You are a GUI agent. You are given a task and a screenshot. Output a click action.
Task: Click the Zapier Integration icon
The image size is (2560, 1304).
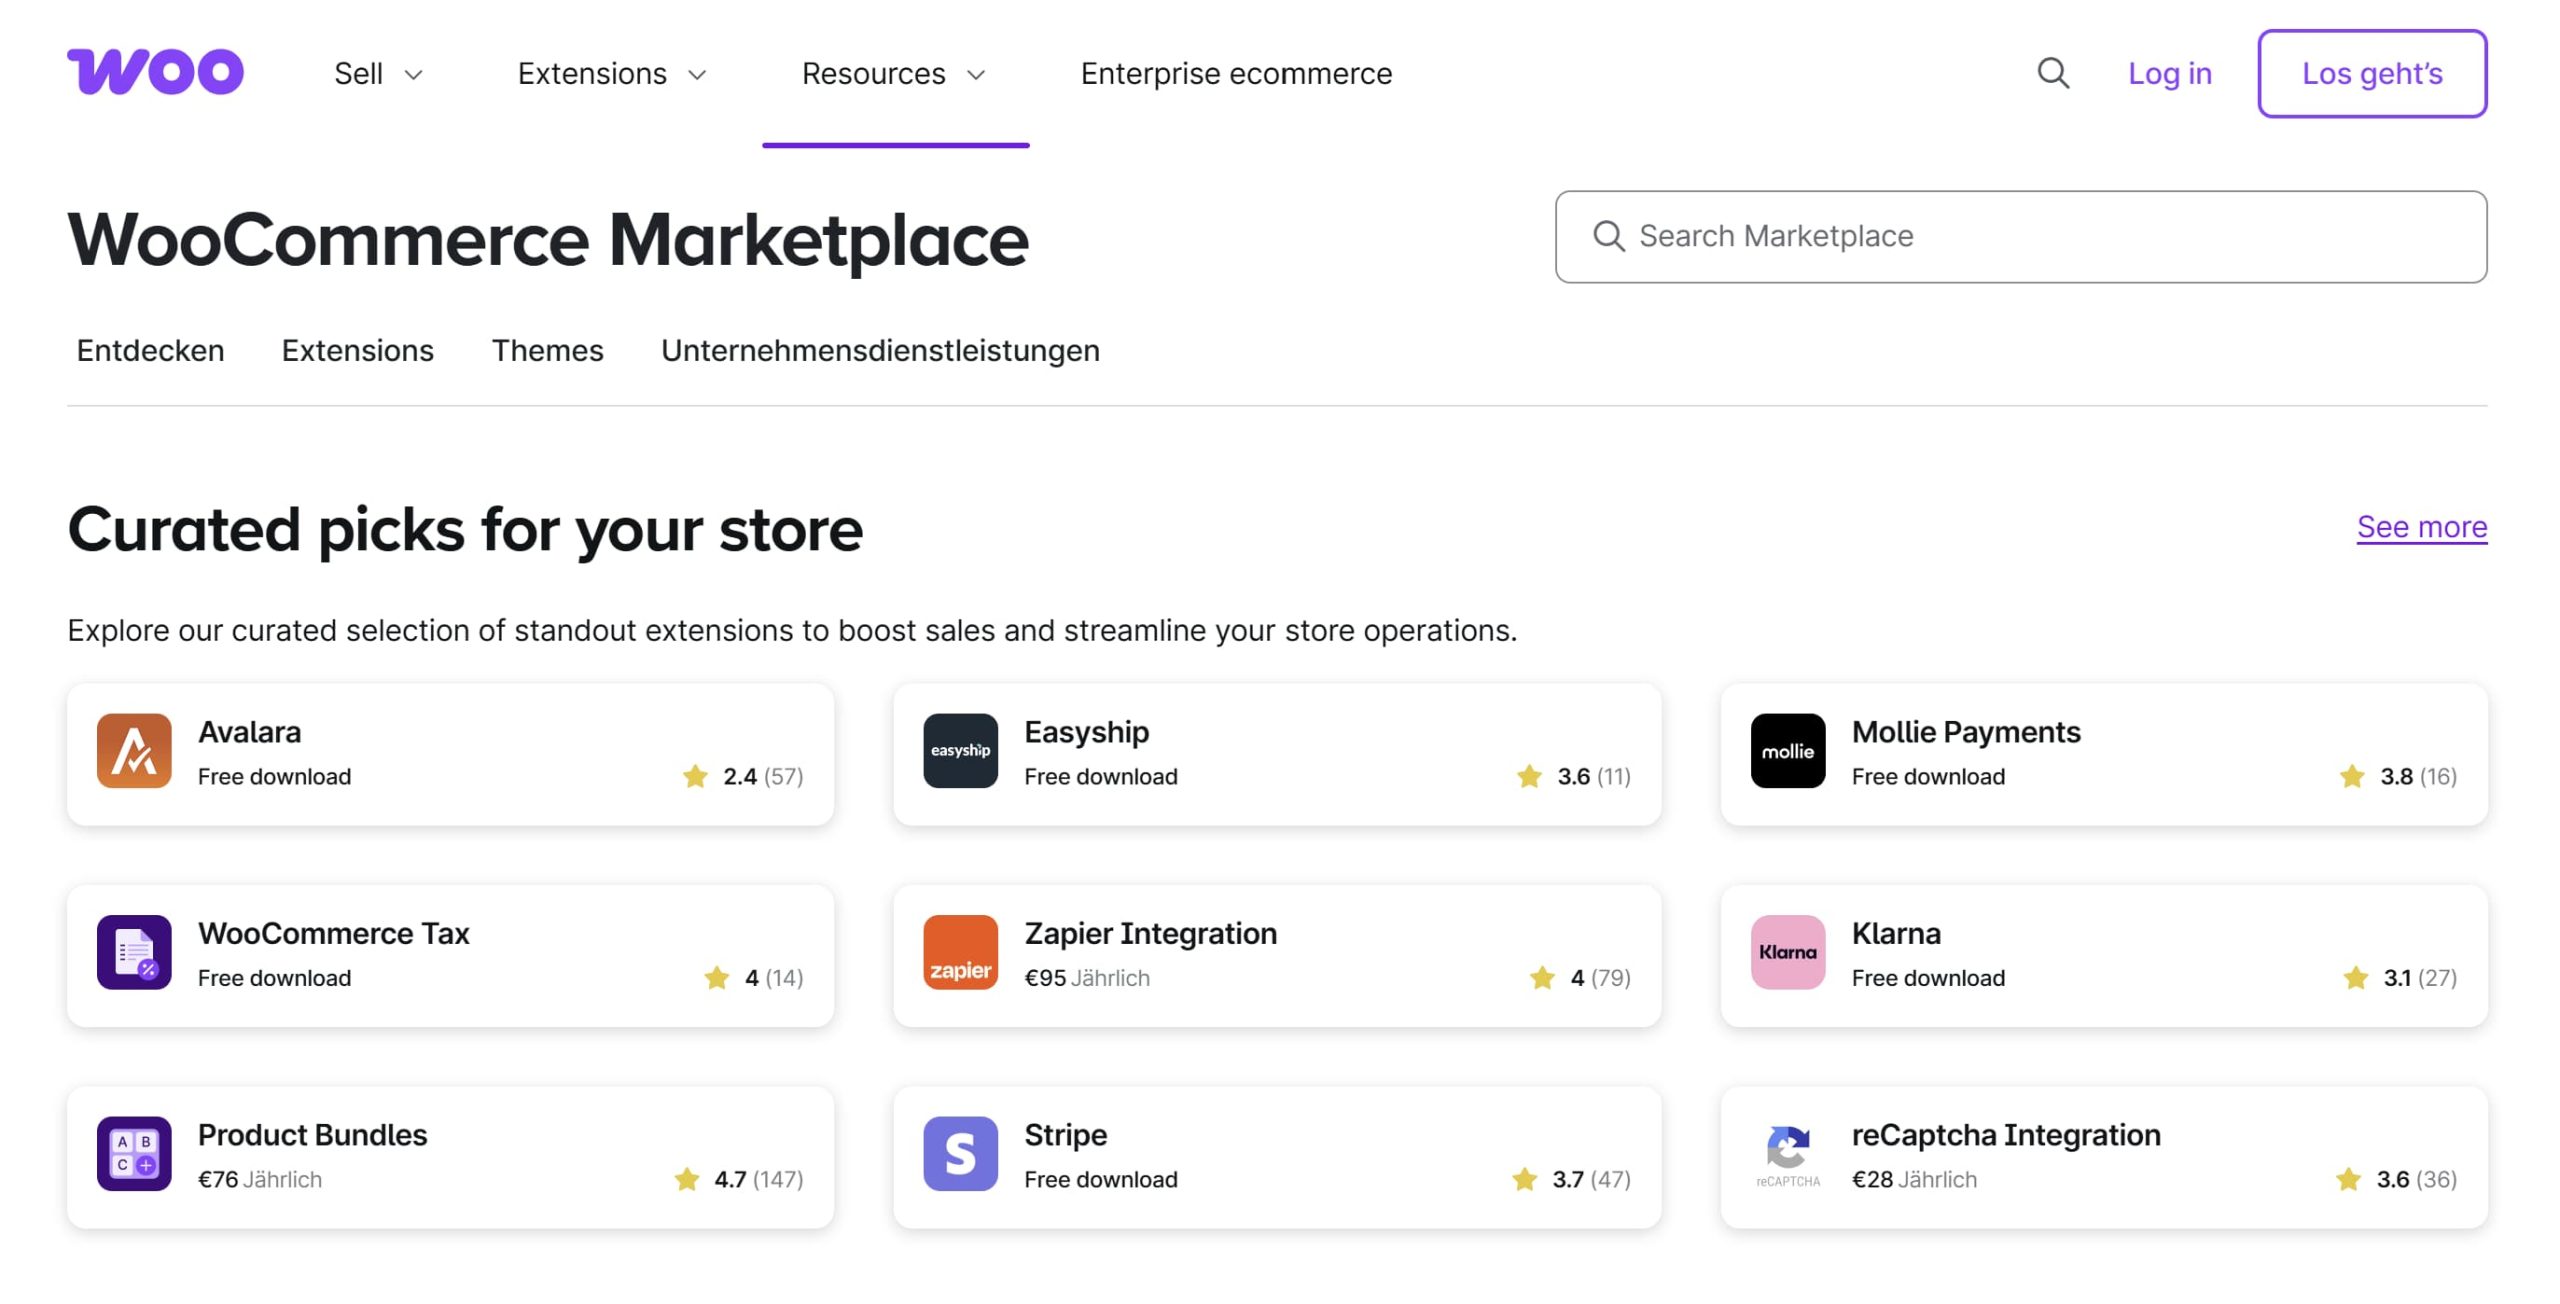click(x=960, y=952)
